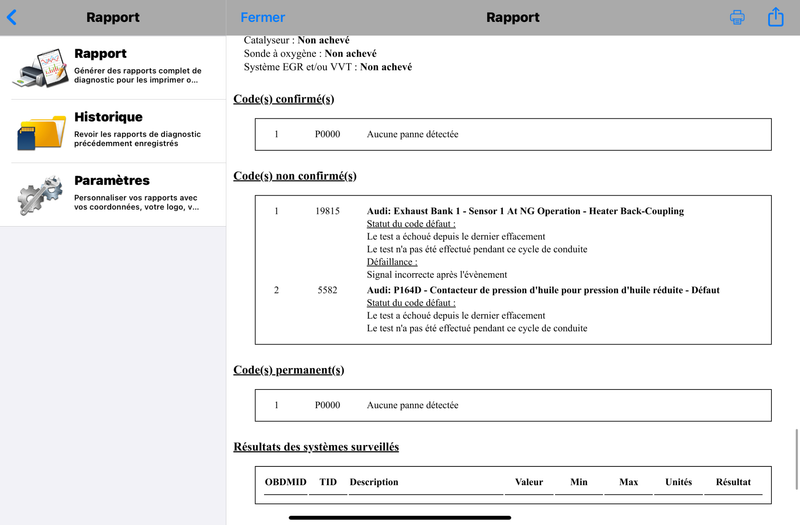800x525 pixels.
Task: Tap the Valeur column header
Action: click(529, 482)
